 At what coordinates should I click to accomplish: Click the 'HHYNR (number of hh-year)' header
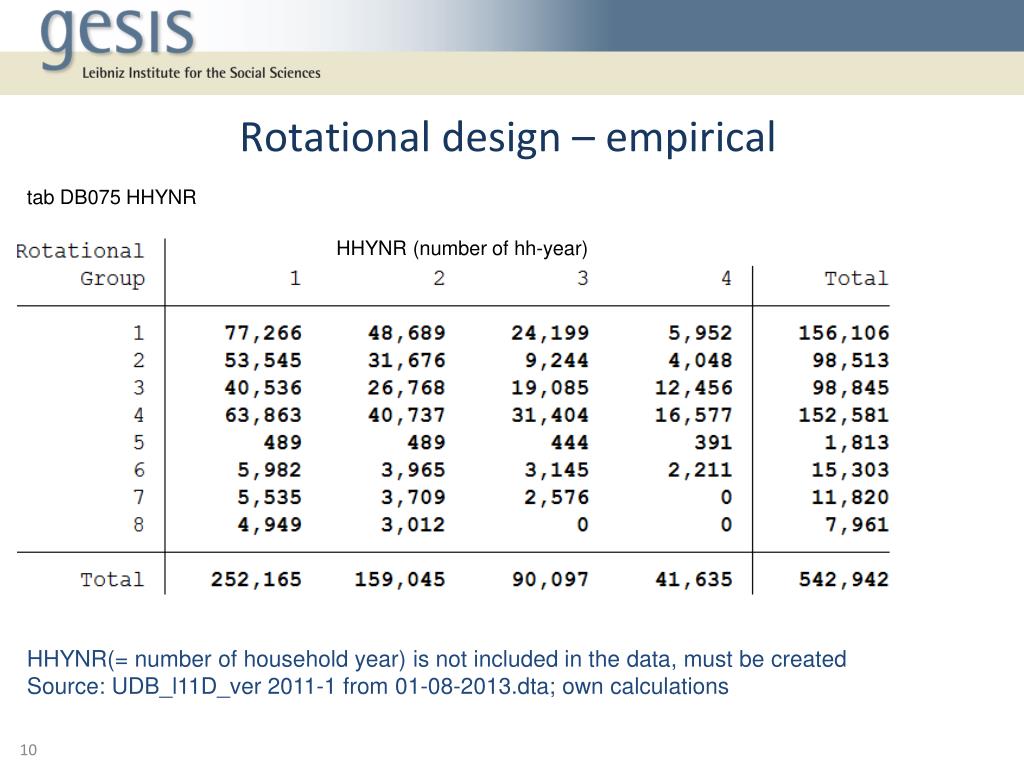[462, 249]
